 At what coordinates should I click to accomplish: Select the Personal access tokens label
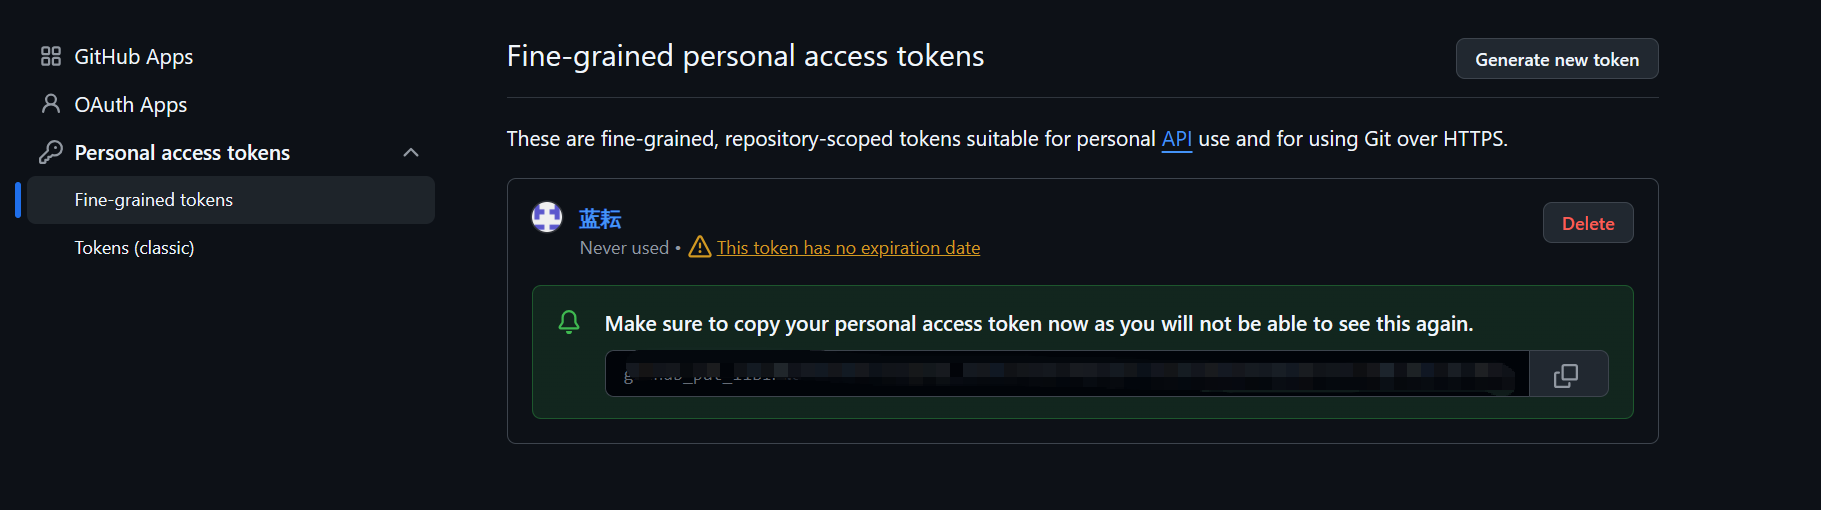pyautogui.click(x=182, y=153)
